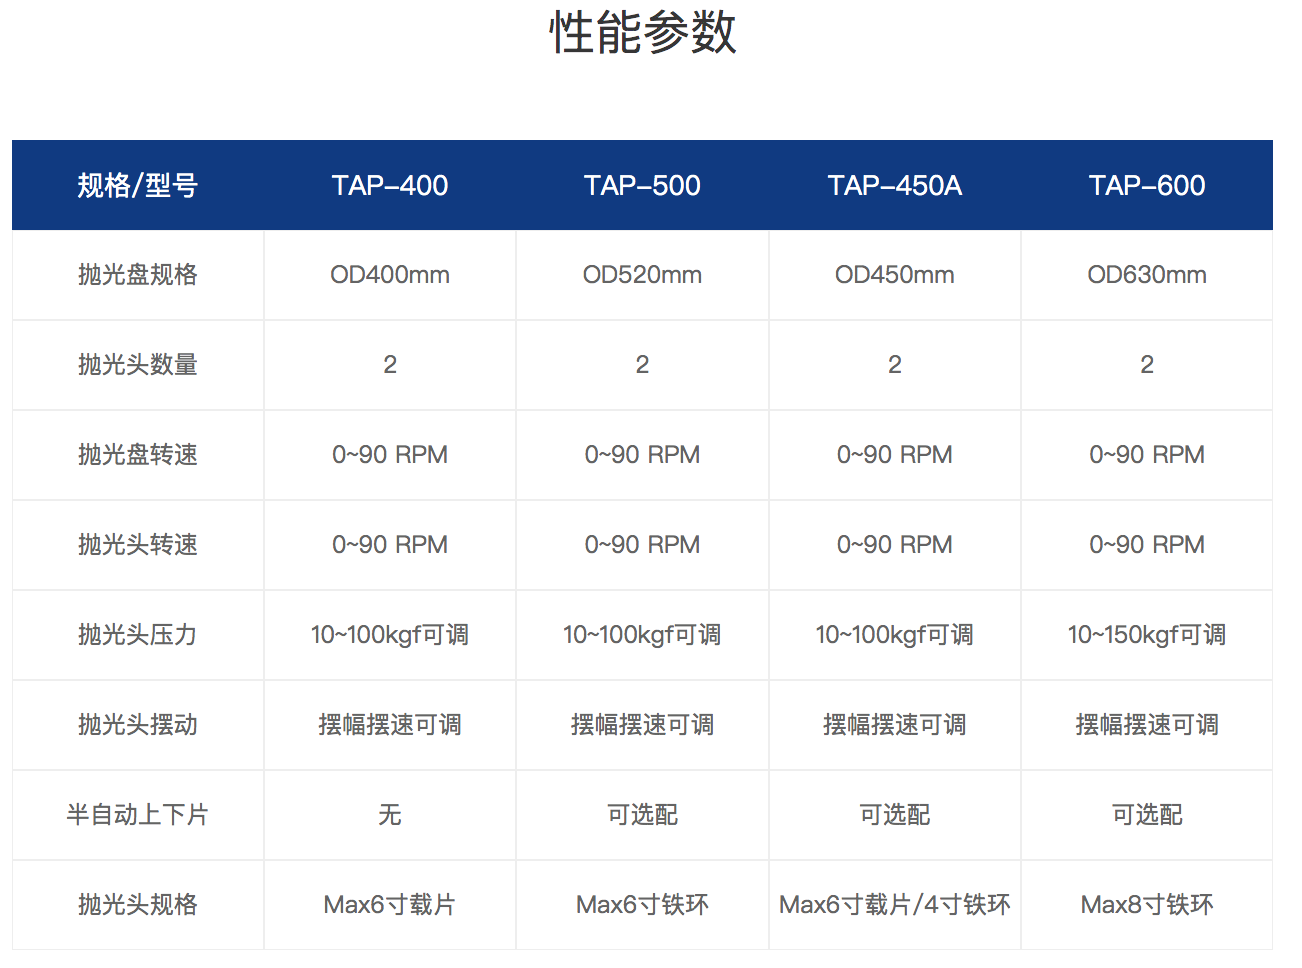
Task: Click 抛光头数量 value 2 for TAP-600
Action: (1147, 365)
